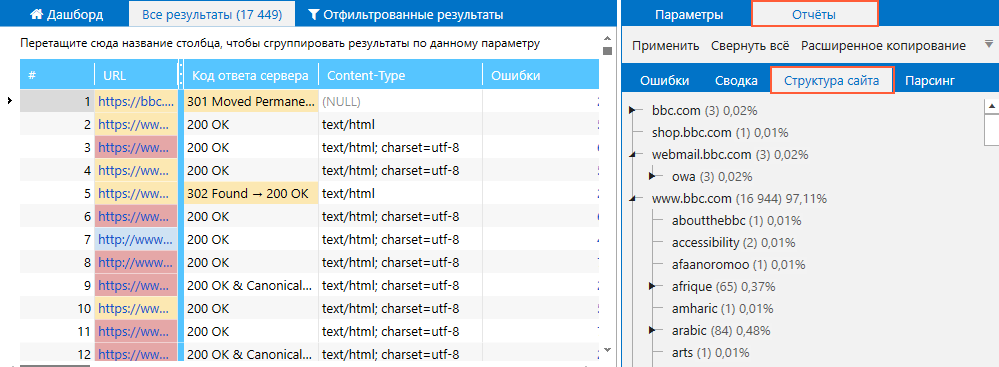Expand the owa folder node
Image resolution: width=999 pixels, height=367 pixels.
(x=652, y=176)
